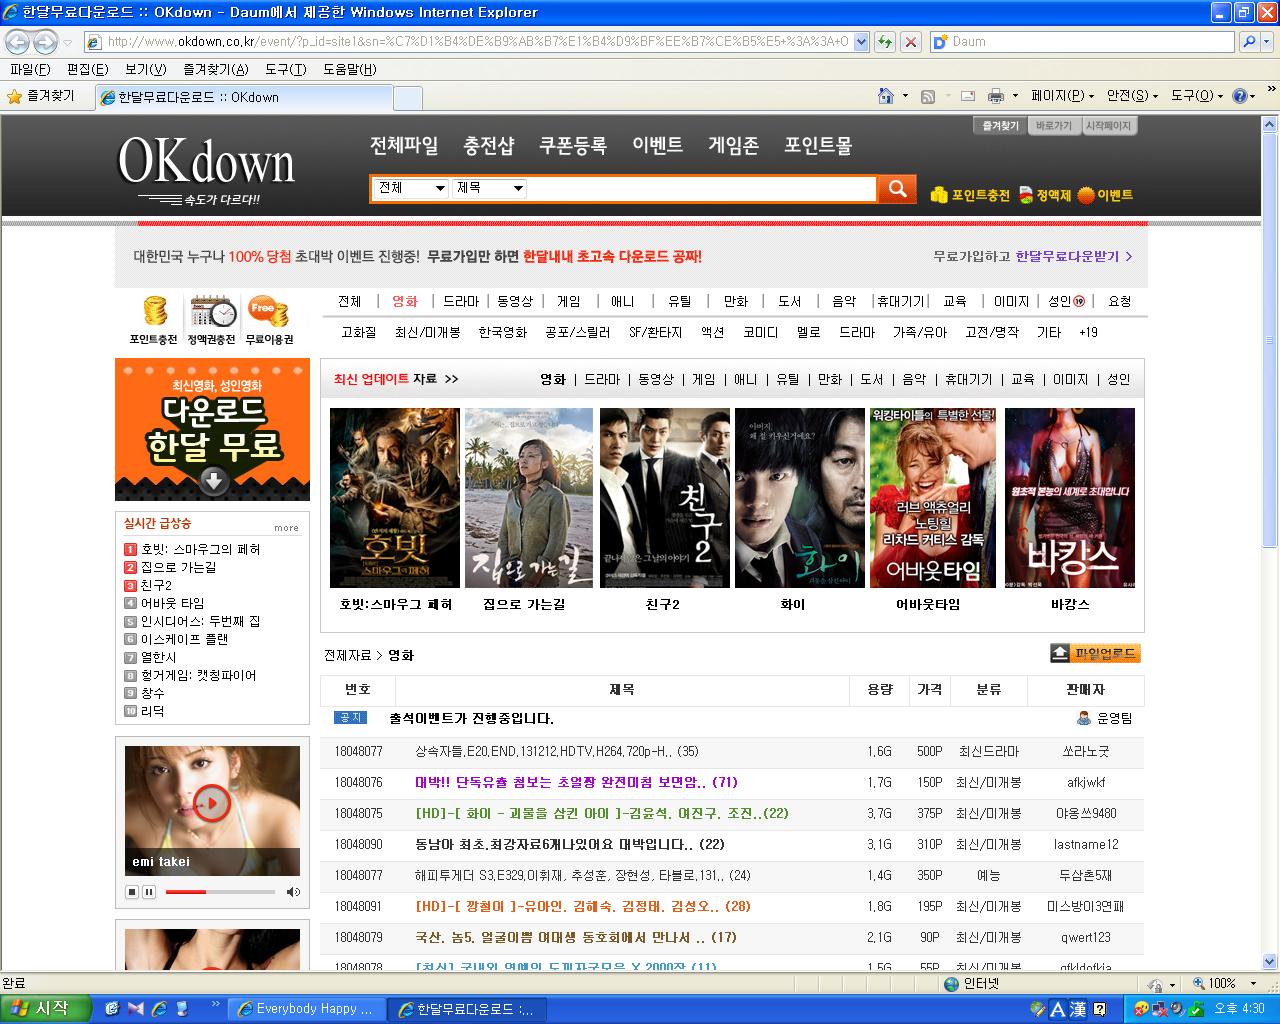
Task: Open the 도움말(H) menu
Action: tap(349, 69)
